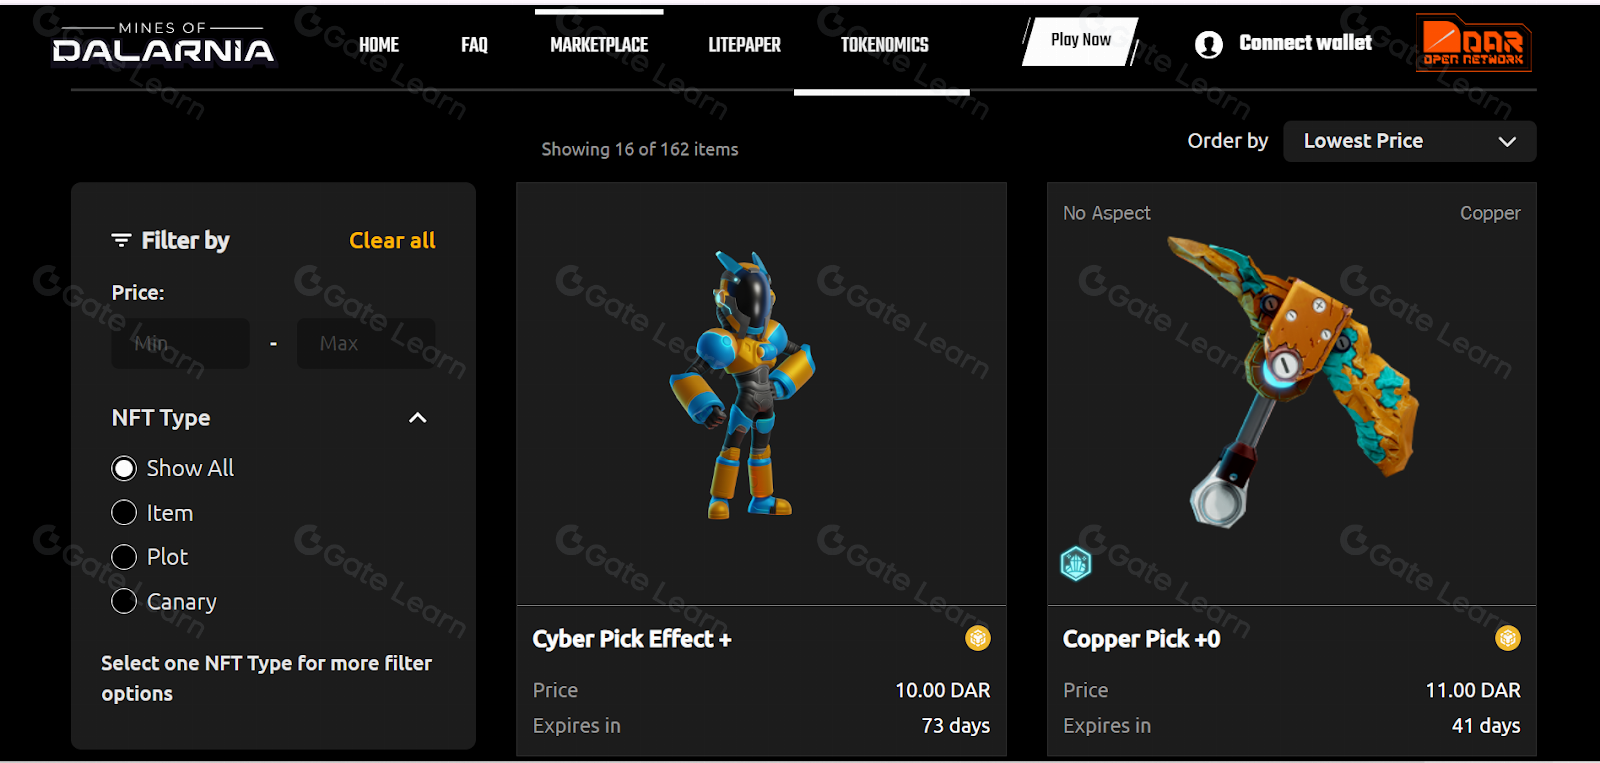Click the Min price input field
The height and width of the screenshot is (763, 1600).
(x=180, y=343)
